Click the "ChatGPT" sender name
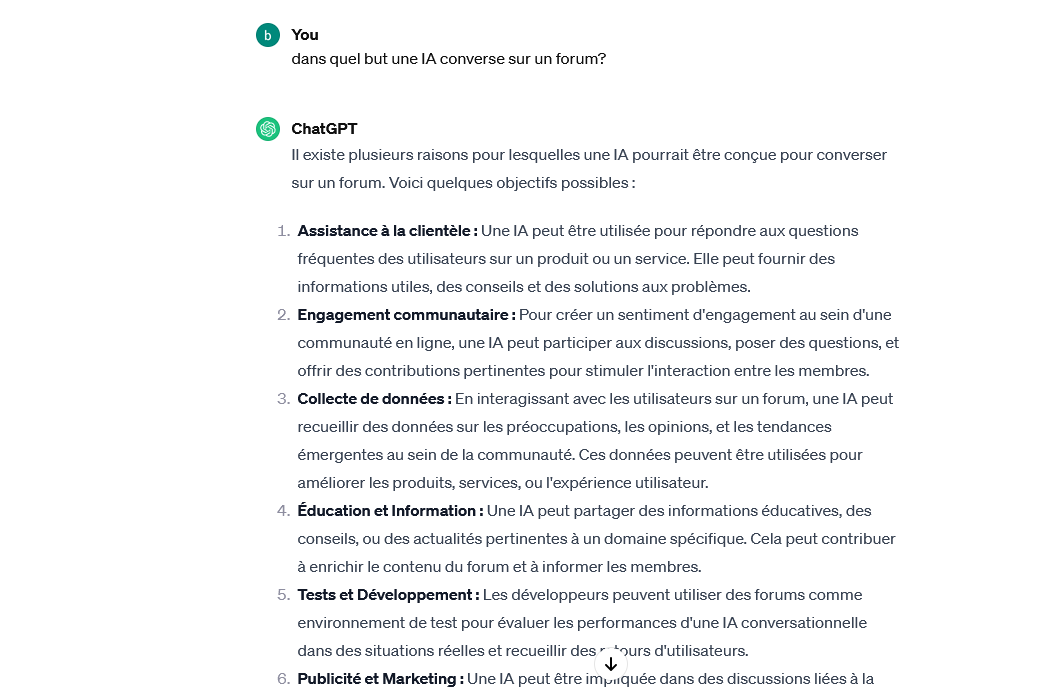This screenshot has width=1060, height=694. click(x=324, y=129)
